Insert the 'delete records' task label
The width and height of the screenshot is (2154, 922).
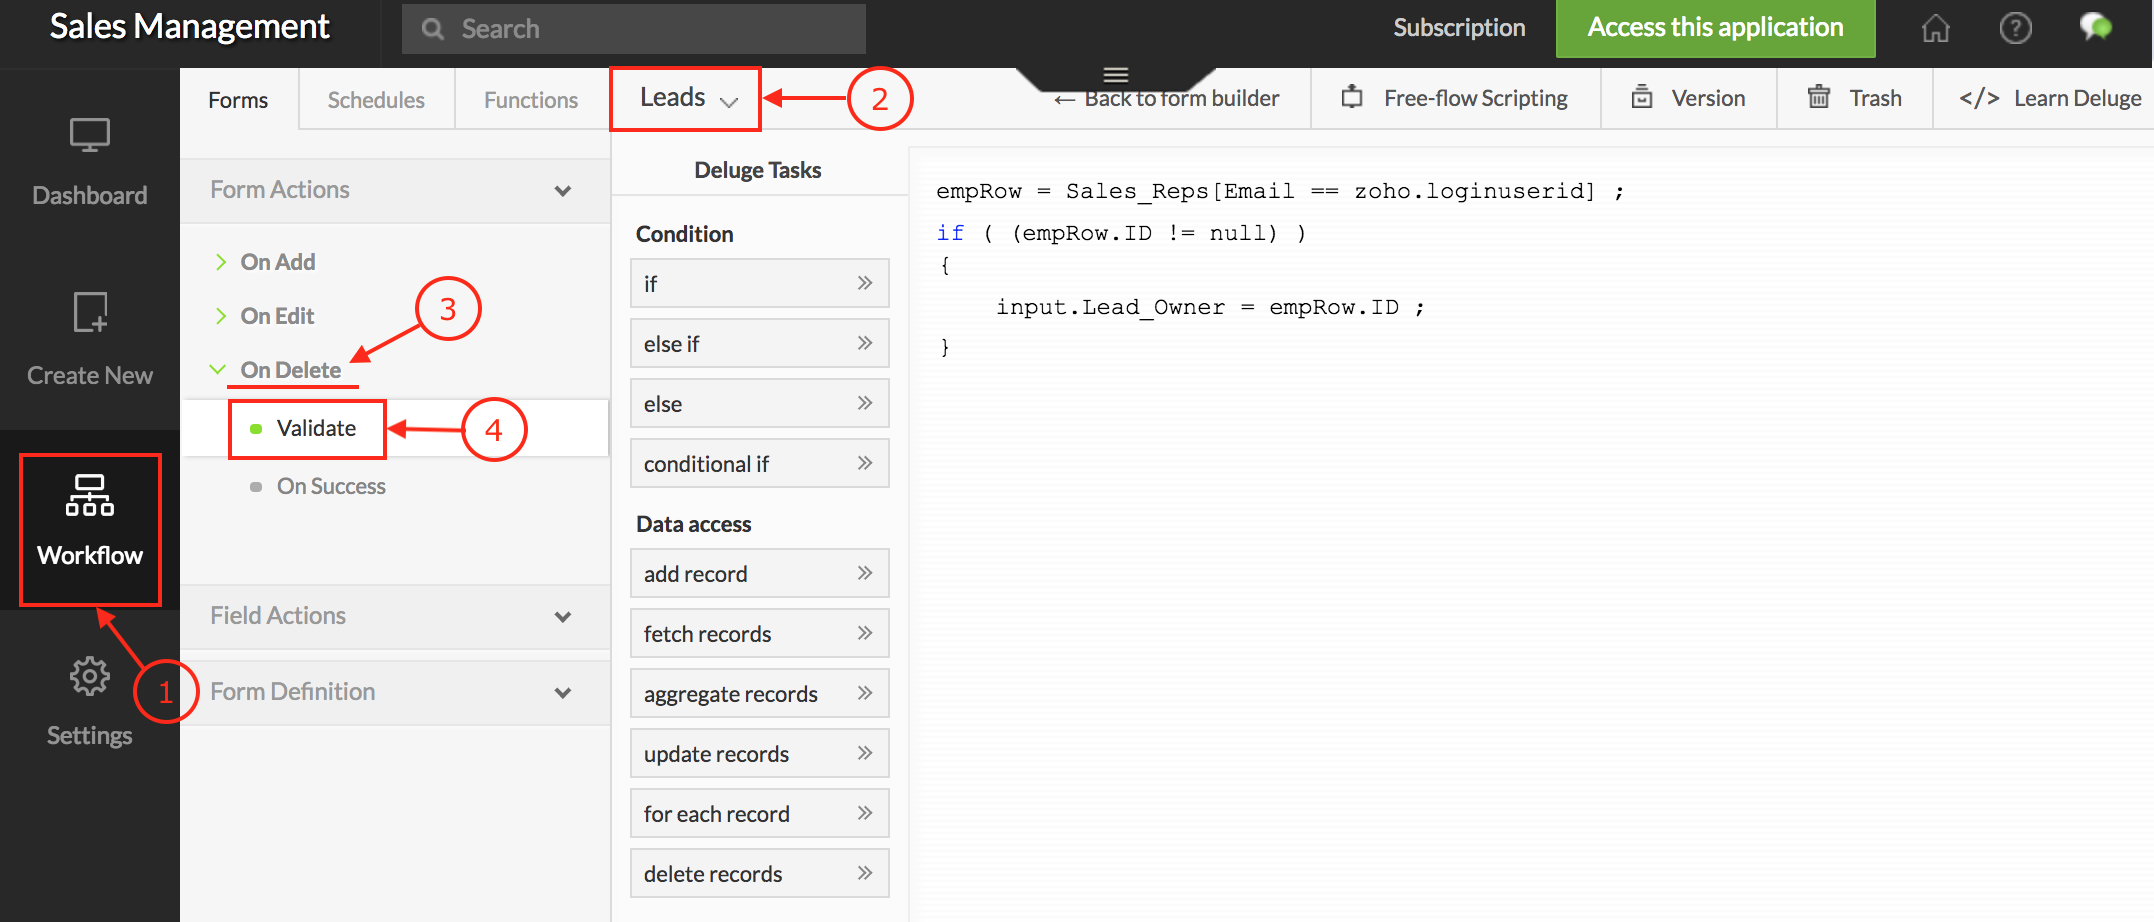point(713,874)
